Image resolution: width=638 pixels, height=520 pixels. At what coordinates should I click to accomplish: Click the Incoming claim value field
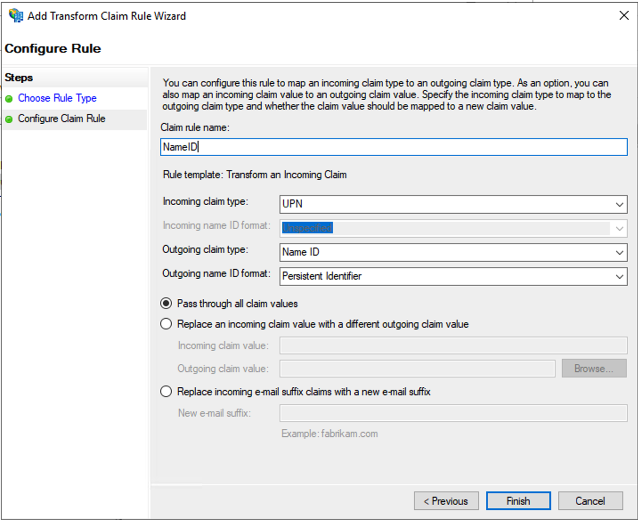pyautogui.click(x=453, y=346)
